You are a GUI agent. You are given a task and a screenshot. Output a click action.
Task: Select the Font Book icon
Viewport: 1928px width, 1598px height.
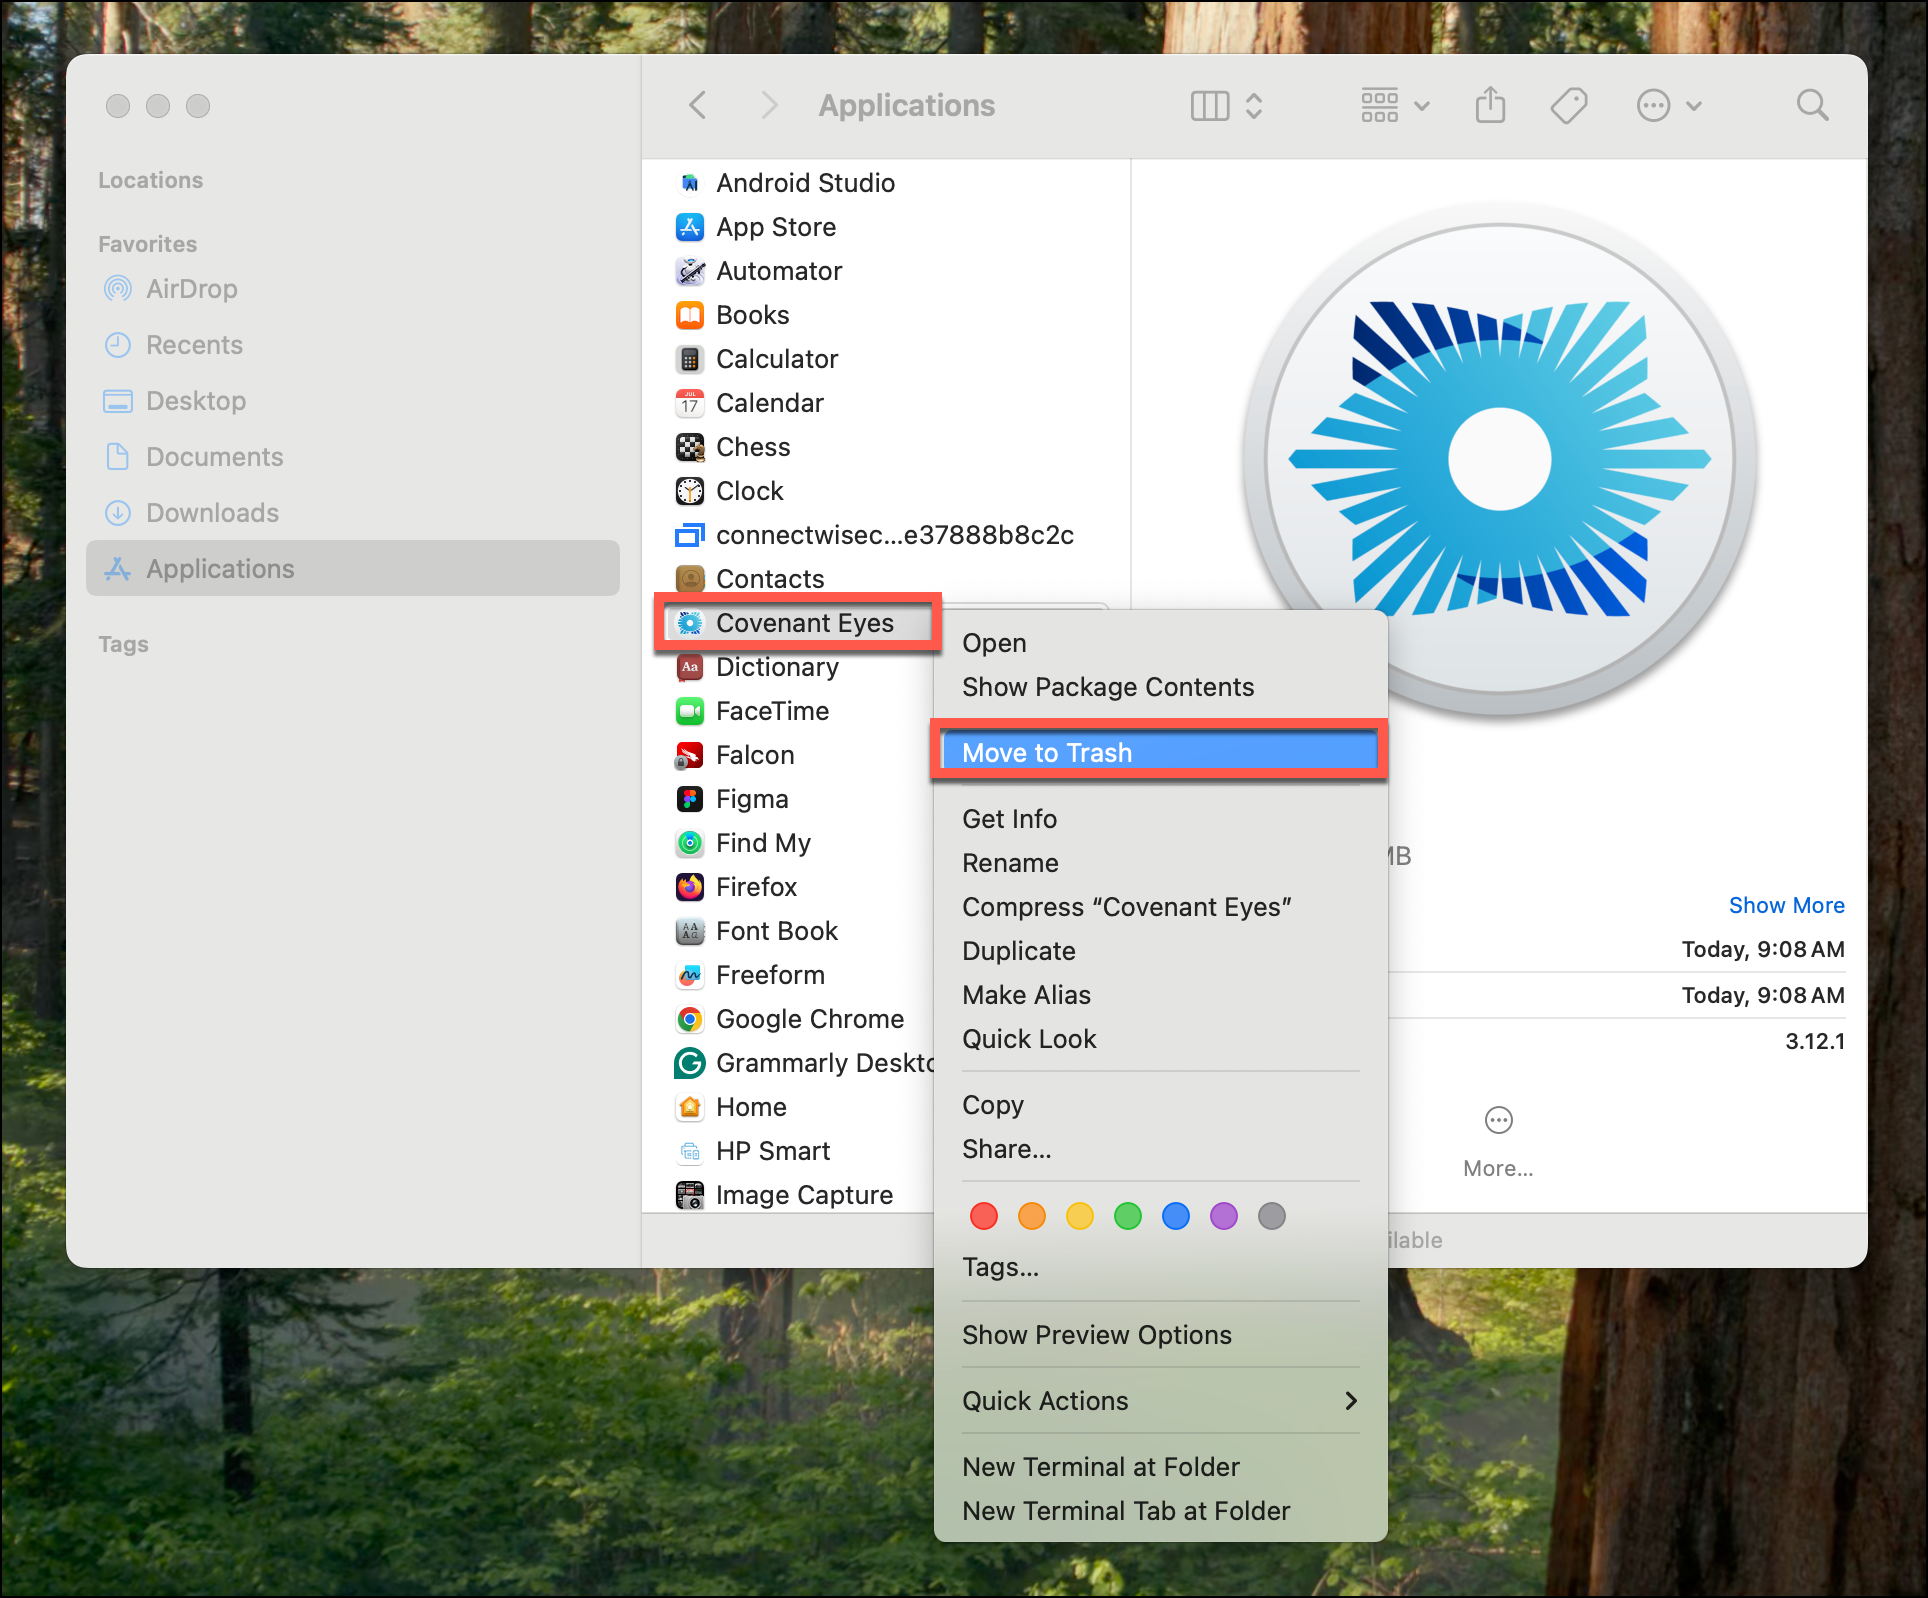tap(690, 931)
